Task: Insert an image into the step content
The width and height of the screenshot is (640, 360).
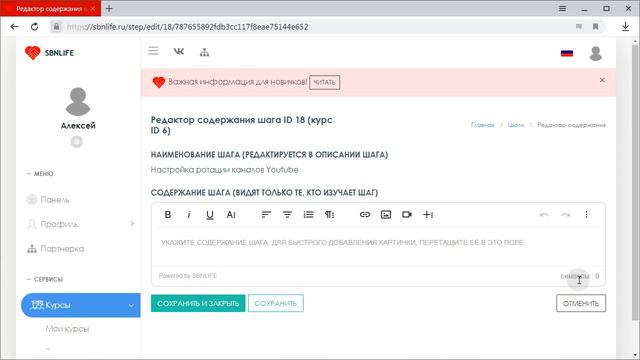Action: pos(386,215)
